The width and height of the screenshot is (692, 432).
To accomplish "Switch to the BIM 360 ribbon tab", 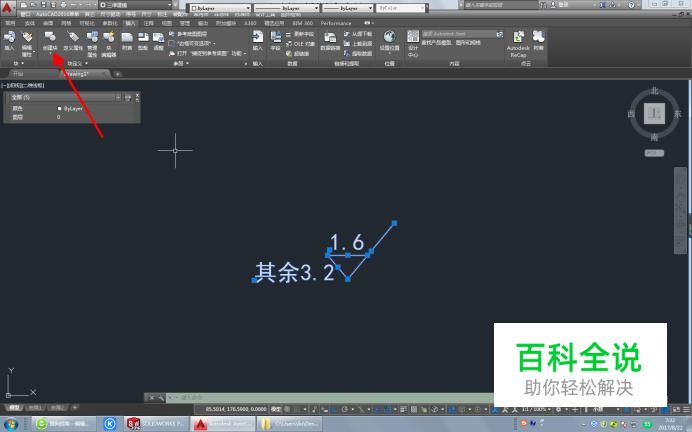I will click(302, 23).
